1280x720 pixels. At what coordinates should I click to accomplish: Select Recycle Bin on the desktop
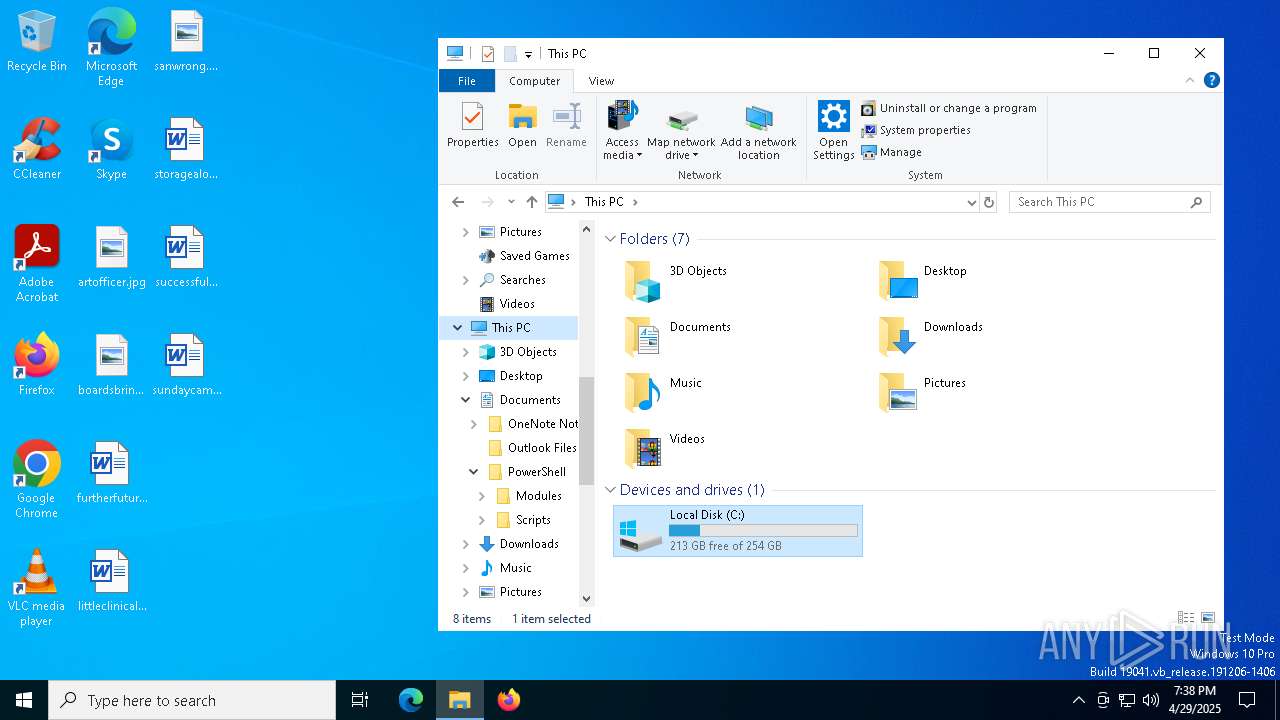(37, 42)
